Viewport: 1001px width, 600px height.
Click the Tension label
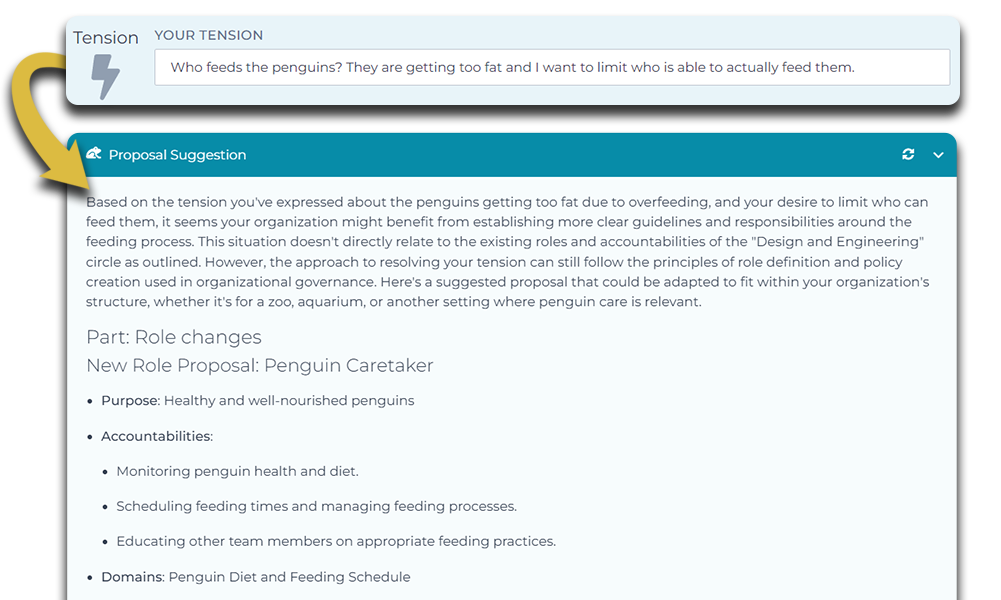click(x=106, y=38)
